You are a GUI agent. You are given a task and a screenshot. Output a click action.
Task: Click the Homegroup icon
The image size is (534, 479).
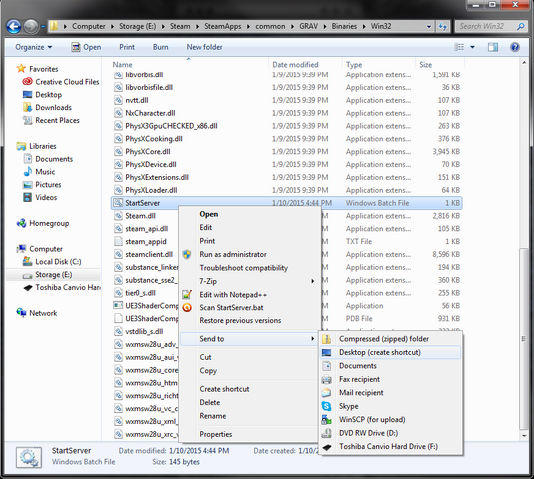coord(21,223)
